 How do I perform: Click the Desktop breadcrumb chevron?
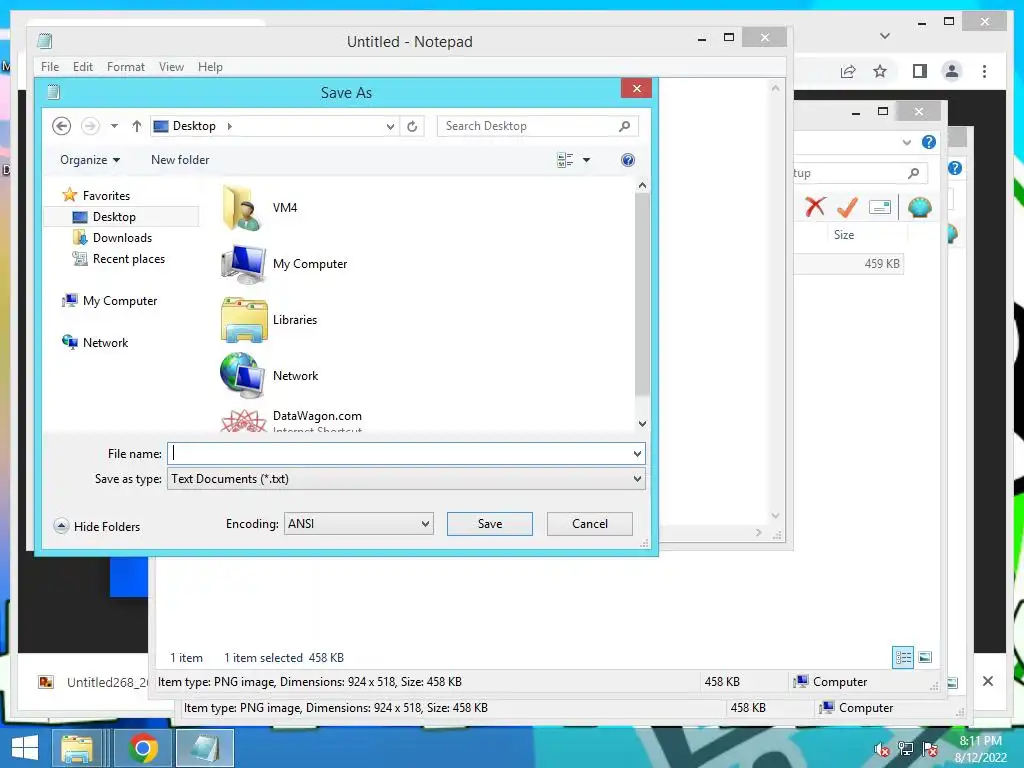point(229,126)
